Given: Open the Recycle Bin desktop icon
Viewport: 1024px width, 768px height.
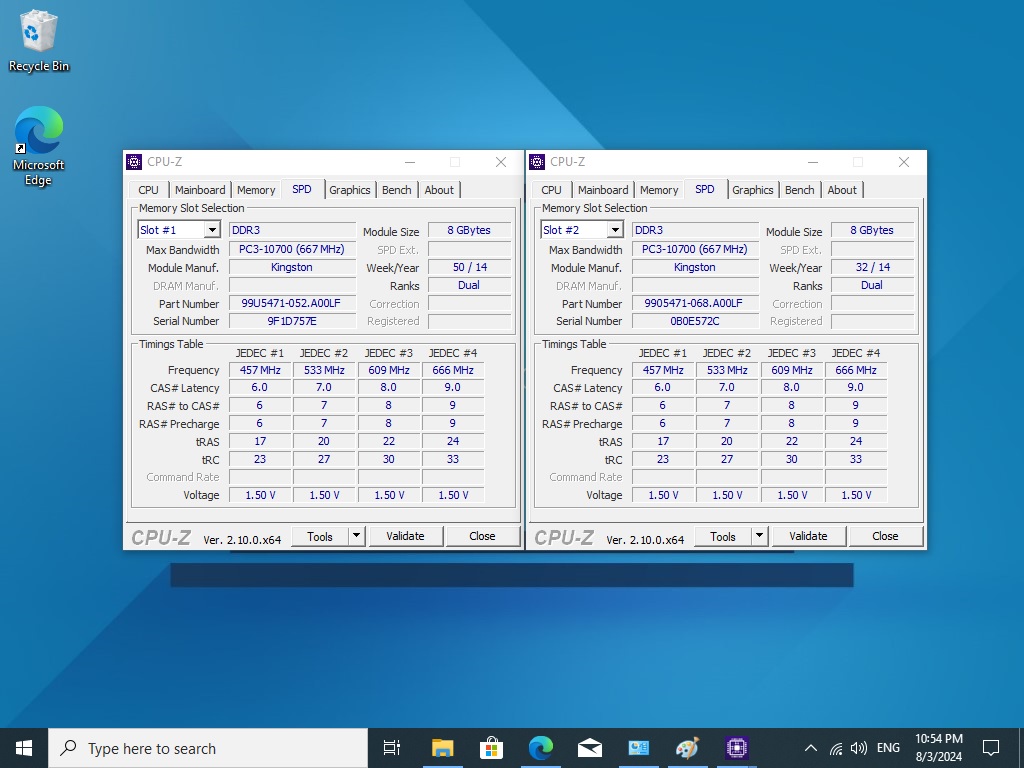Looking at the screenshot, I should 38,41.
